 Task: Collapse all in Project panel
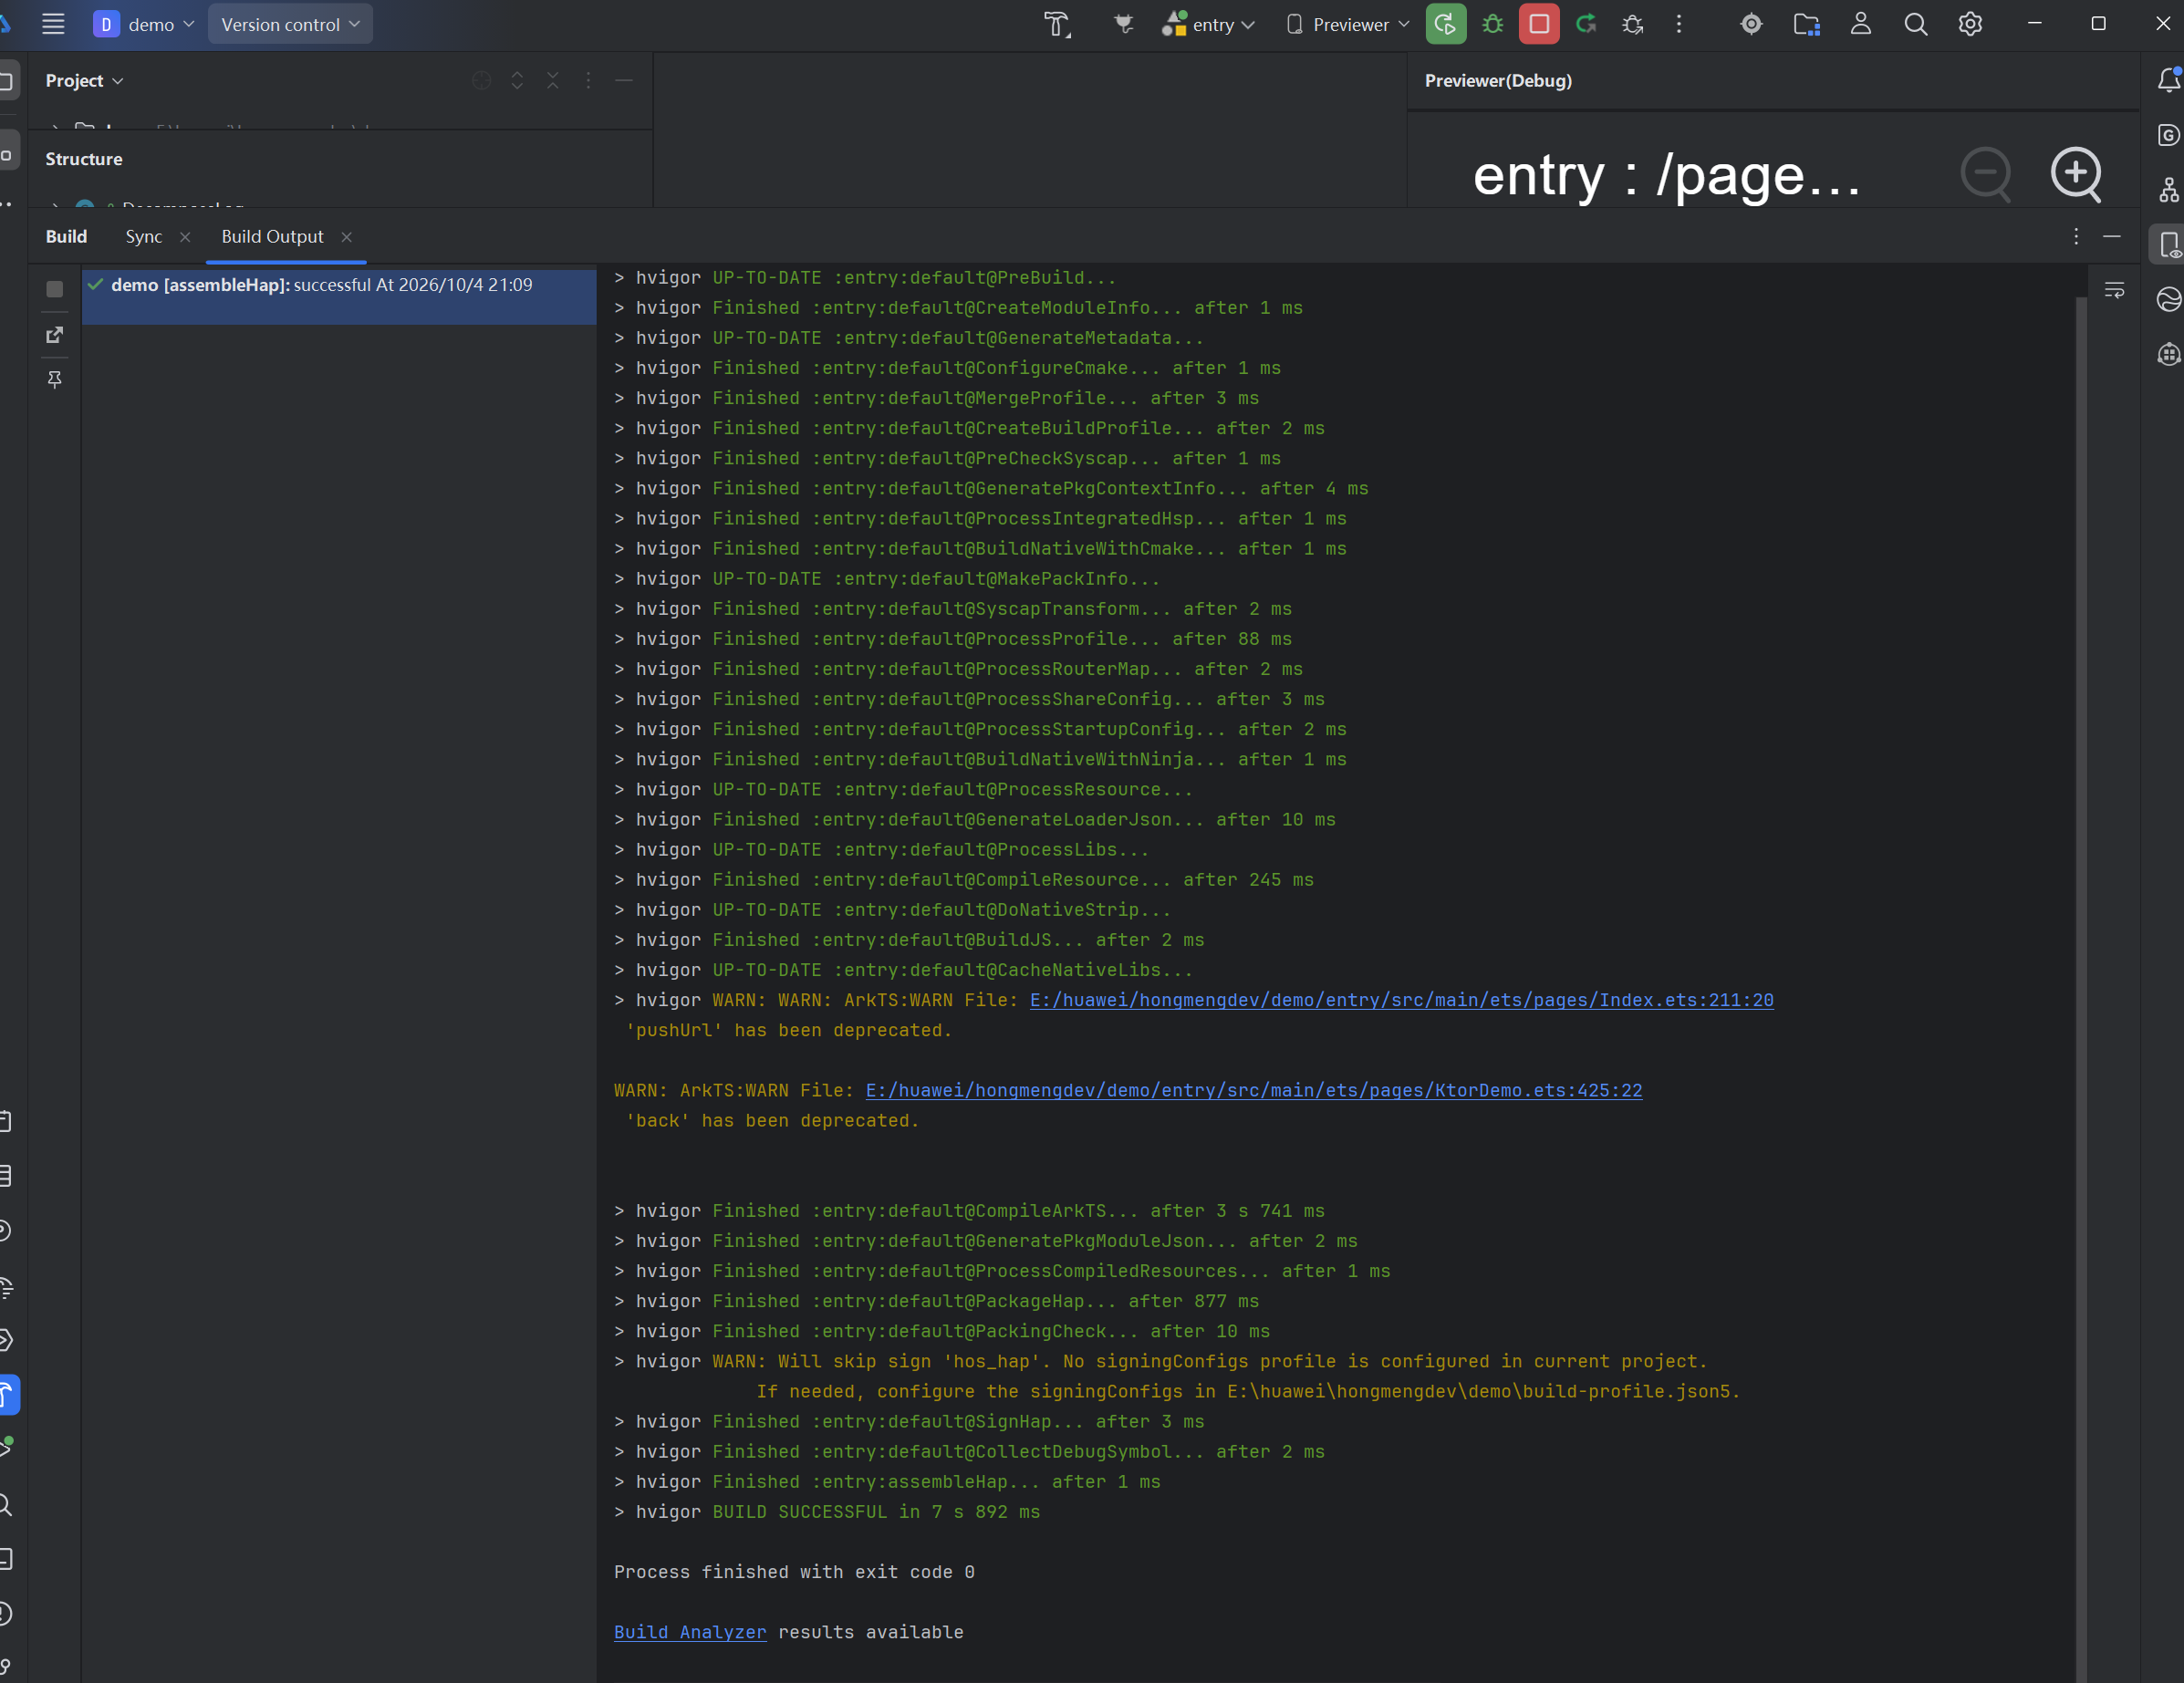(553, 80)
